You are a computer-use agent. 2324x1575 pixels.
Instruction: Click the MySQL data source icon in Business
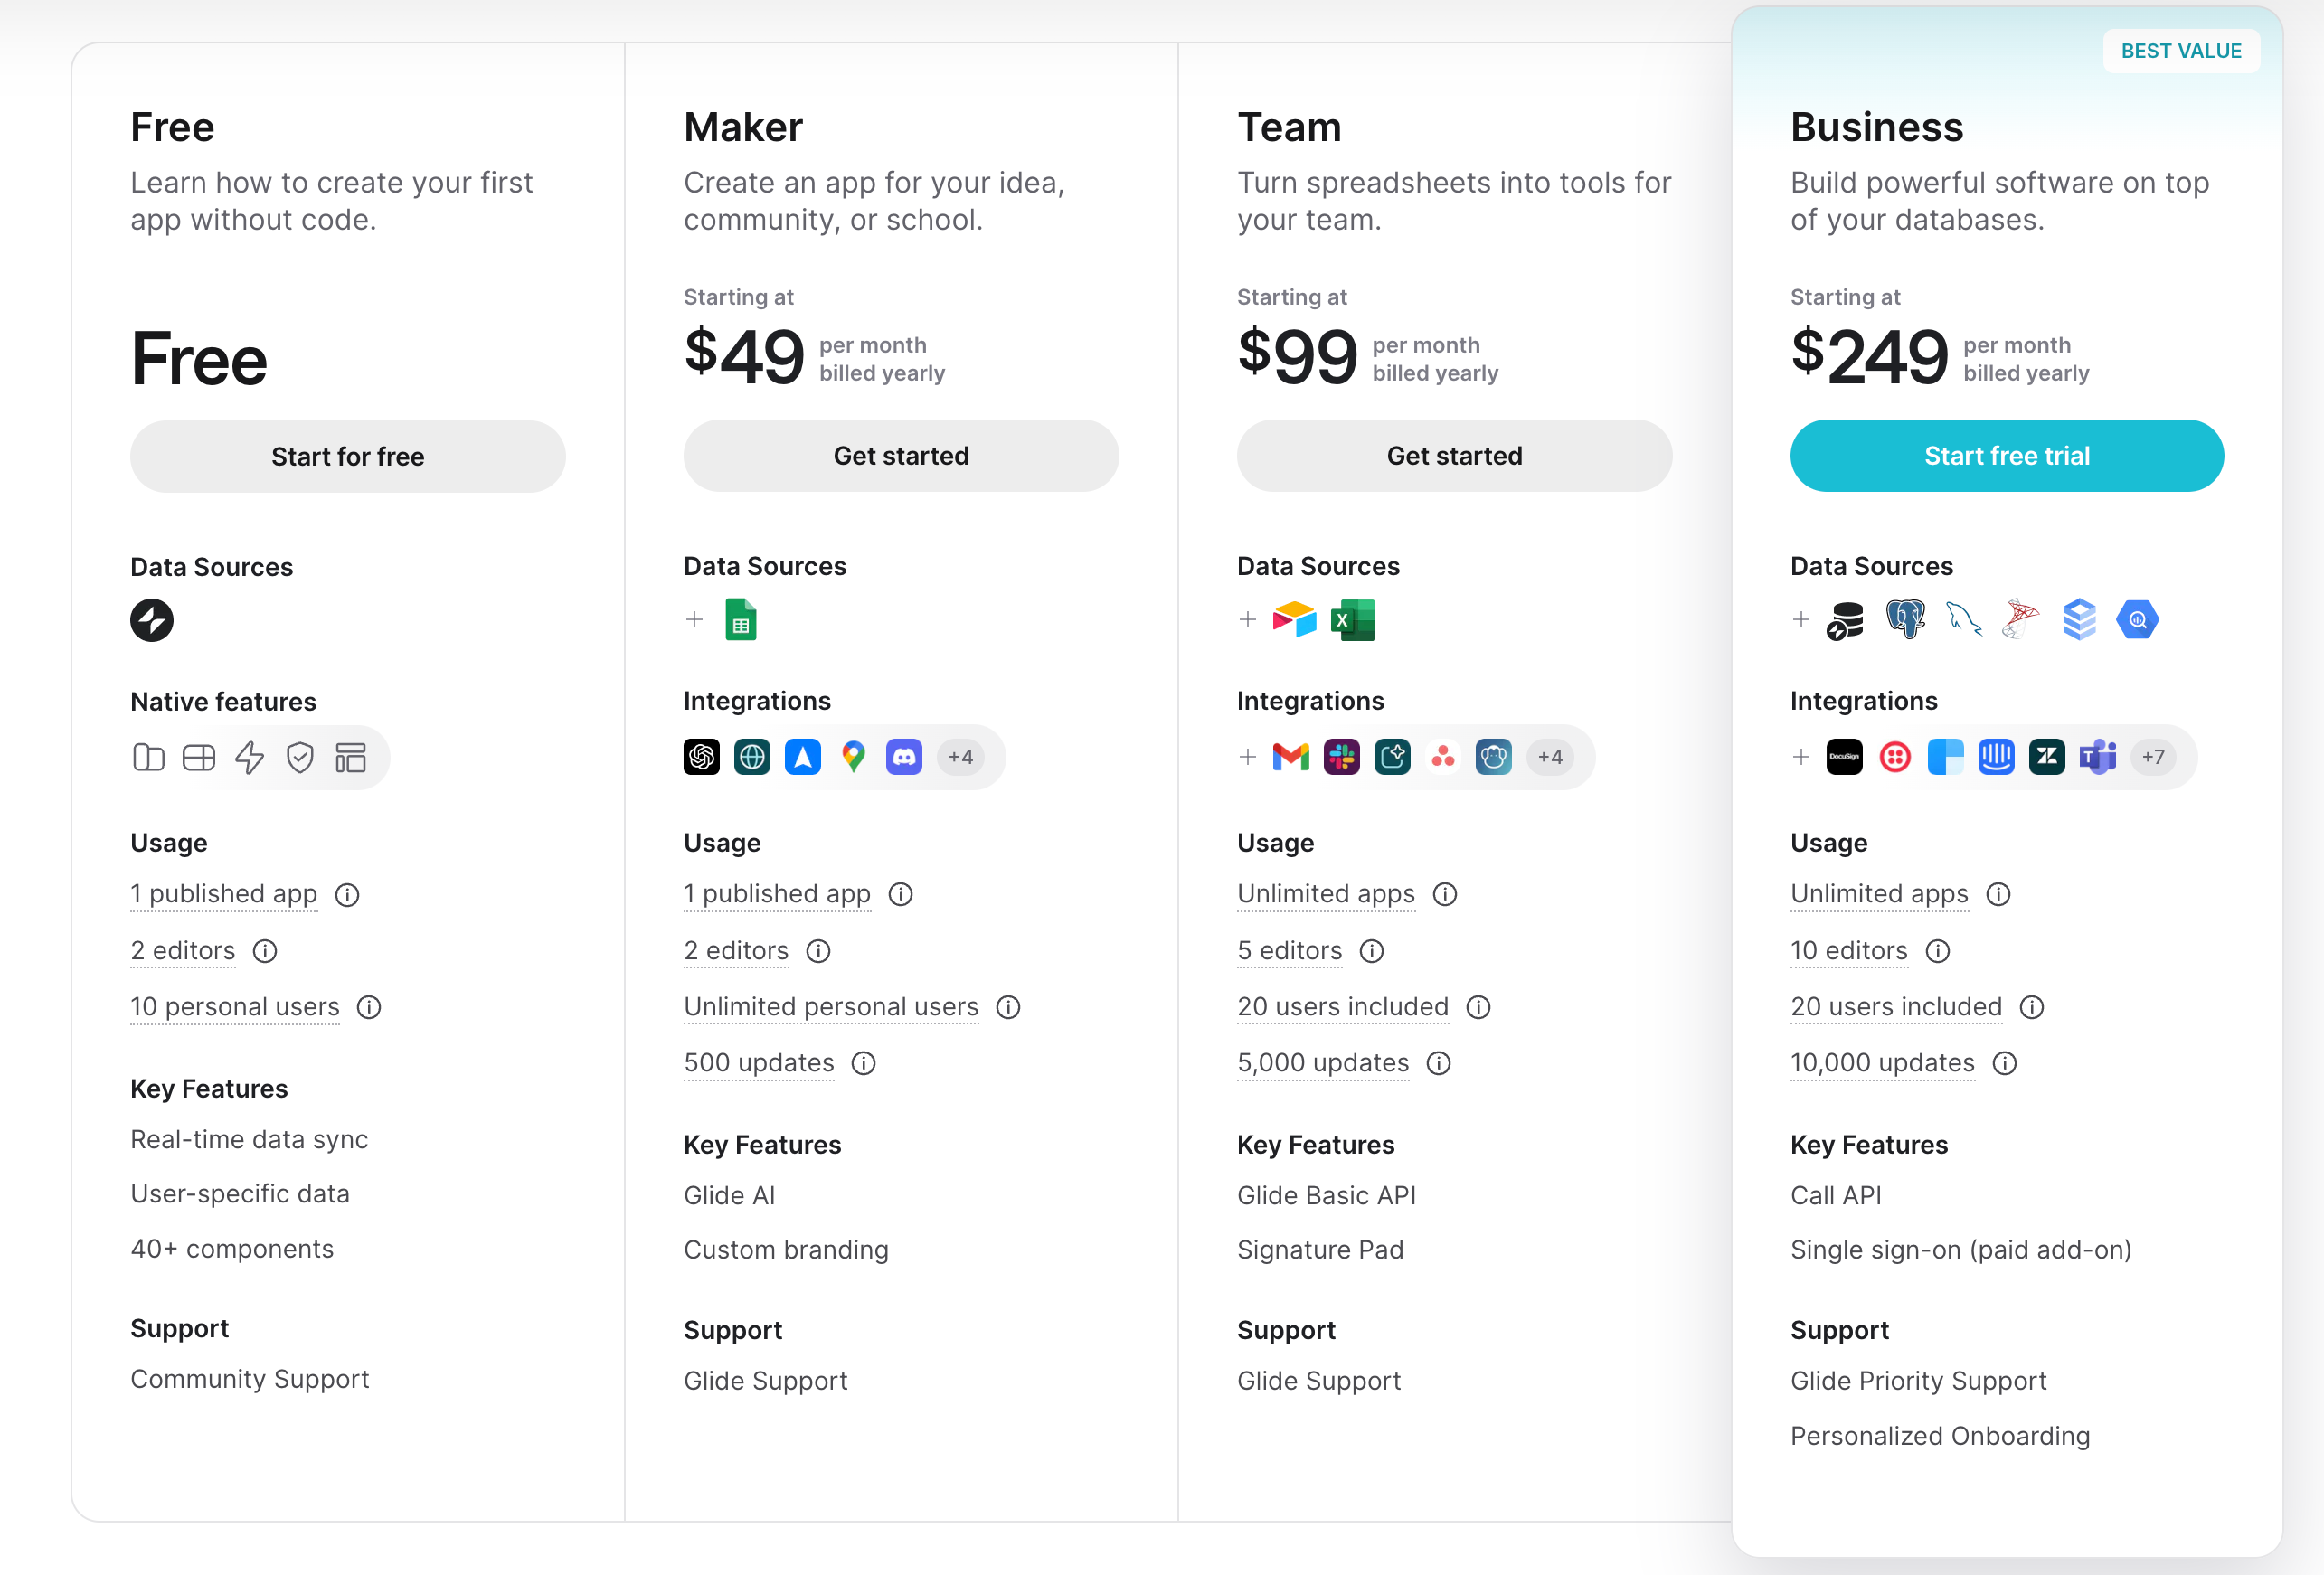coord(1963,620)
